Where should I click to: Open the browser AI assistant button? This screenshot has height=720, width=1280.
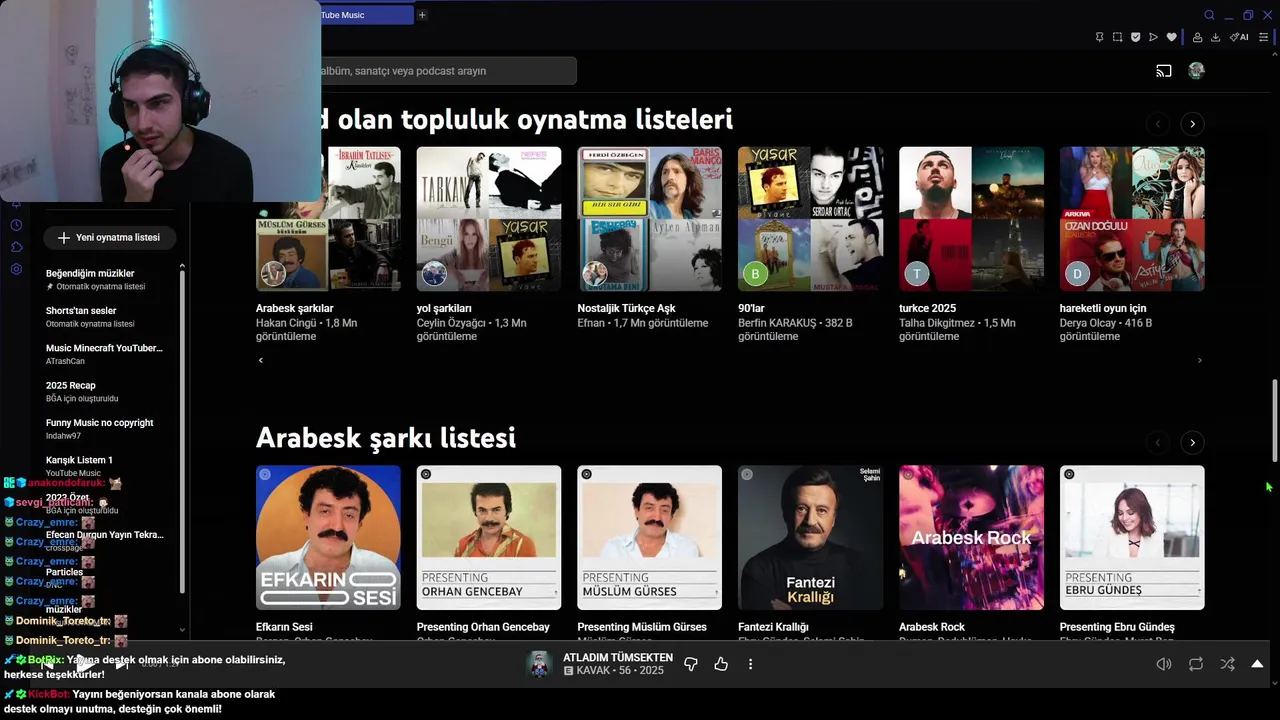1239,37
